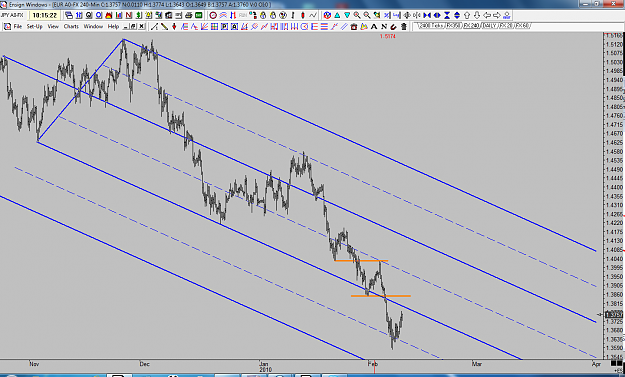Click the right arrow scroll chart icon

click(x=497, y=15)
